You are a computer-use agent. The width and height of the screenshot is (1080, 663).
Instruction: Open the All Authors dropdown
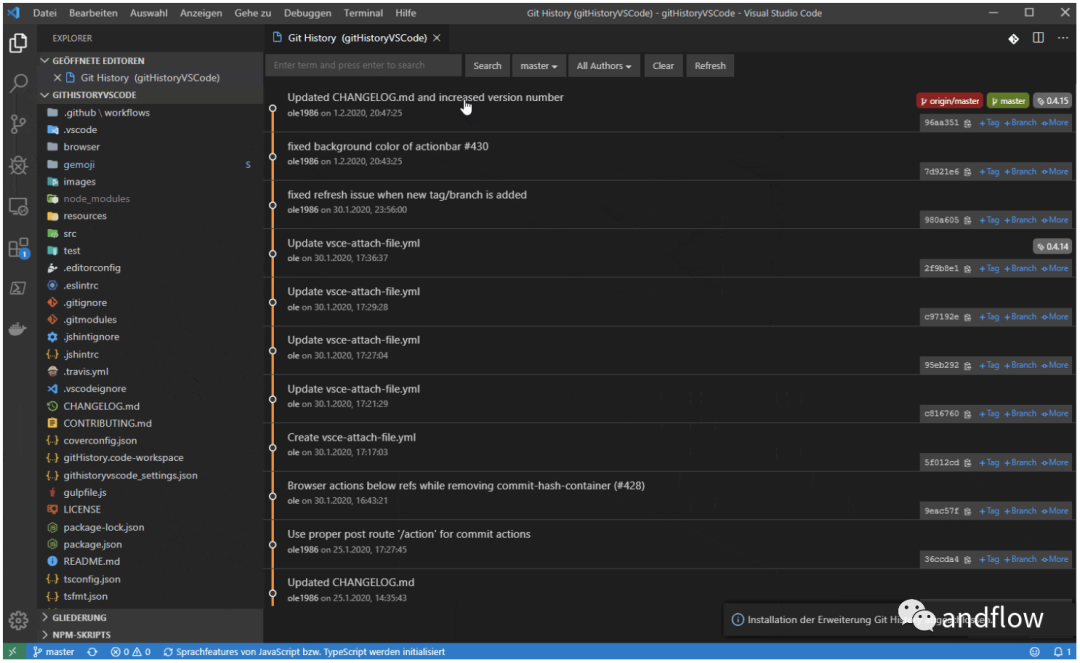[x=604, y=65]
